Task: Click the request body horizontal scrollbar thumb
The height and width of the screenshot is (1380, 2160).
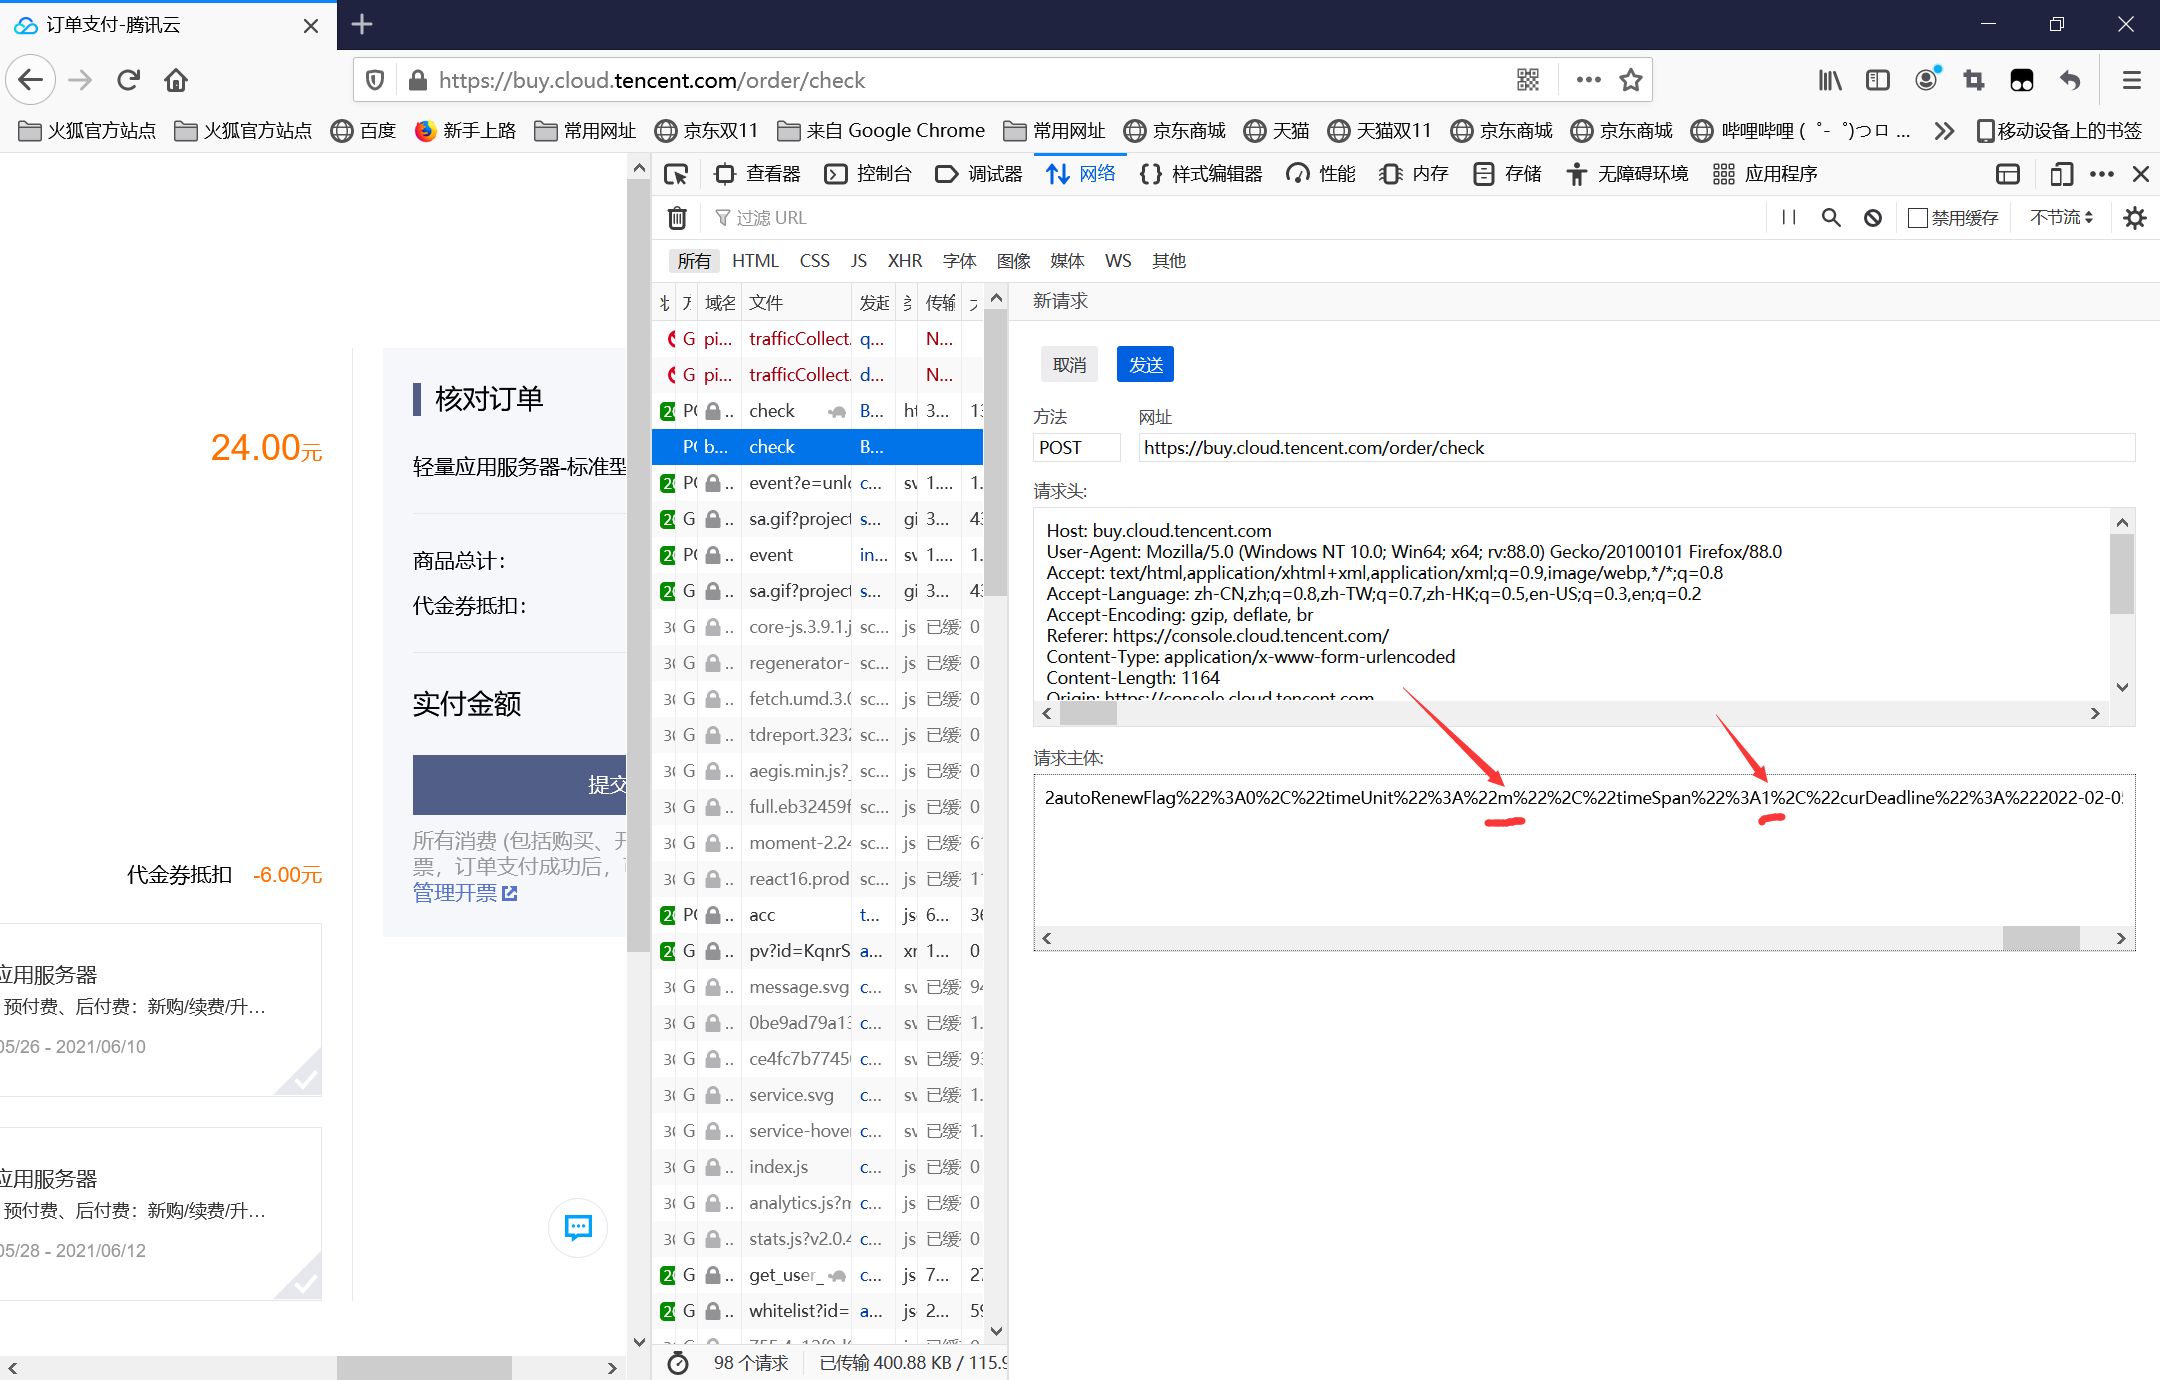Action: tap(2040, 938)
